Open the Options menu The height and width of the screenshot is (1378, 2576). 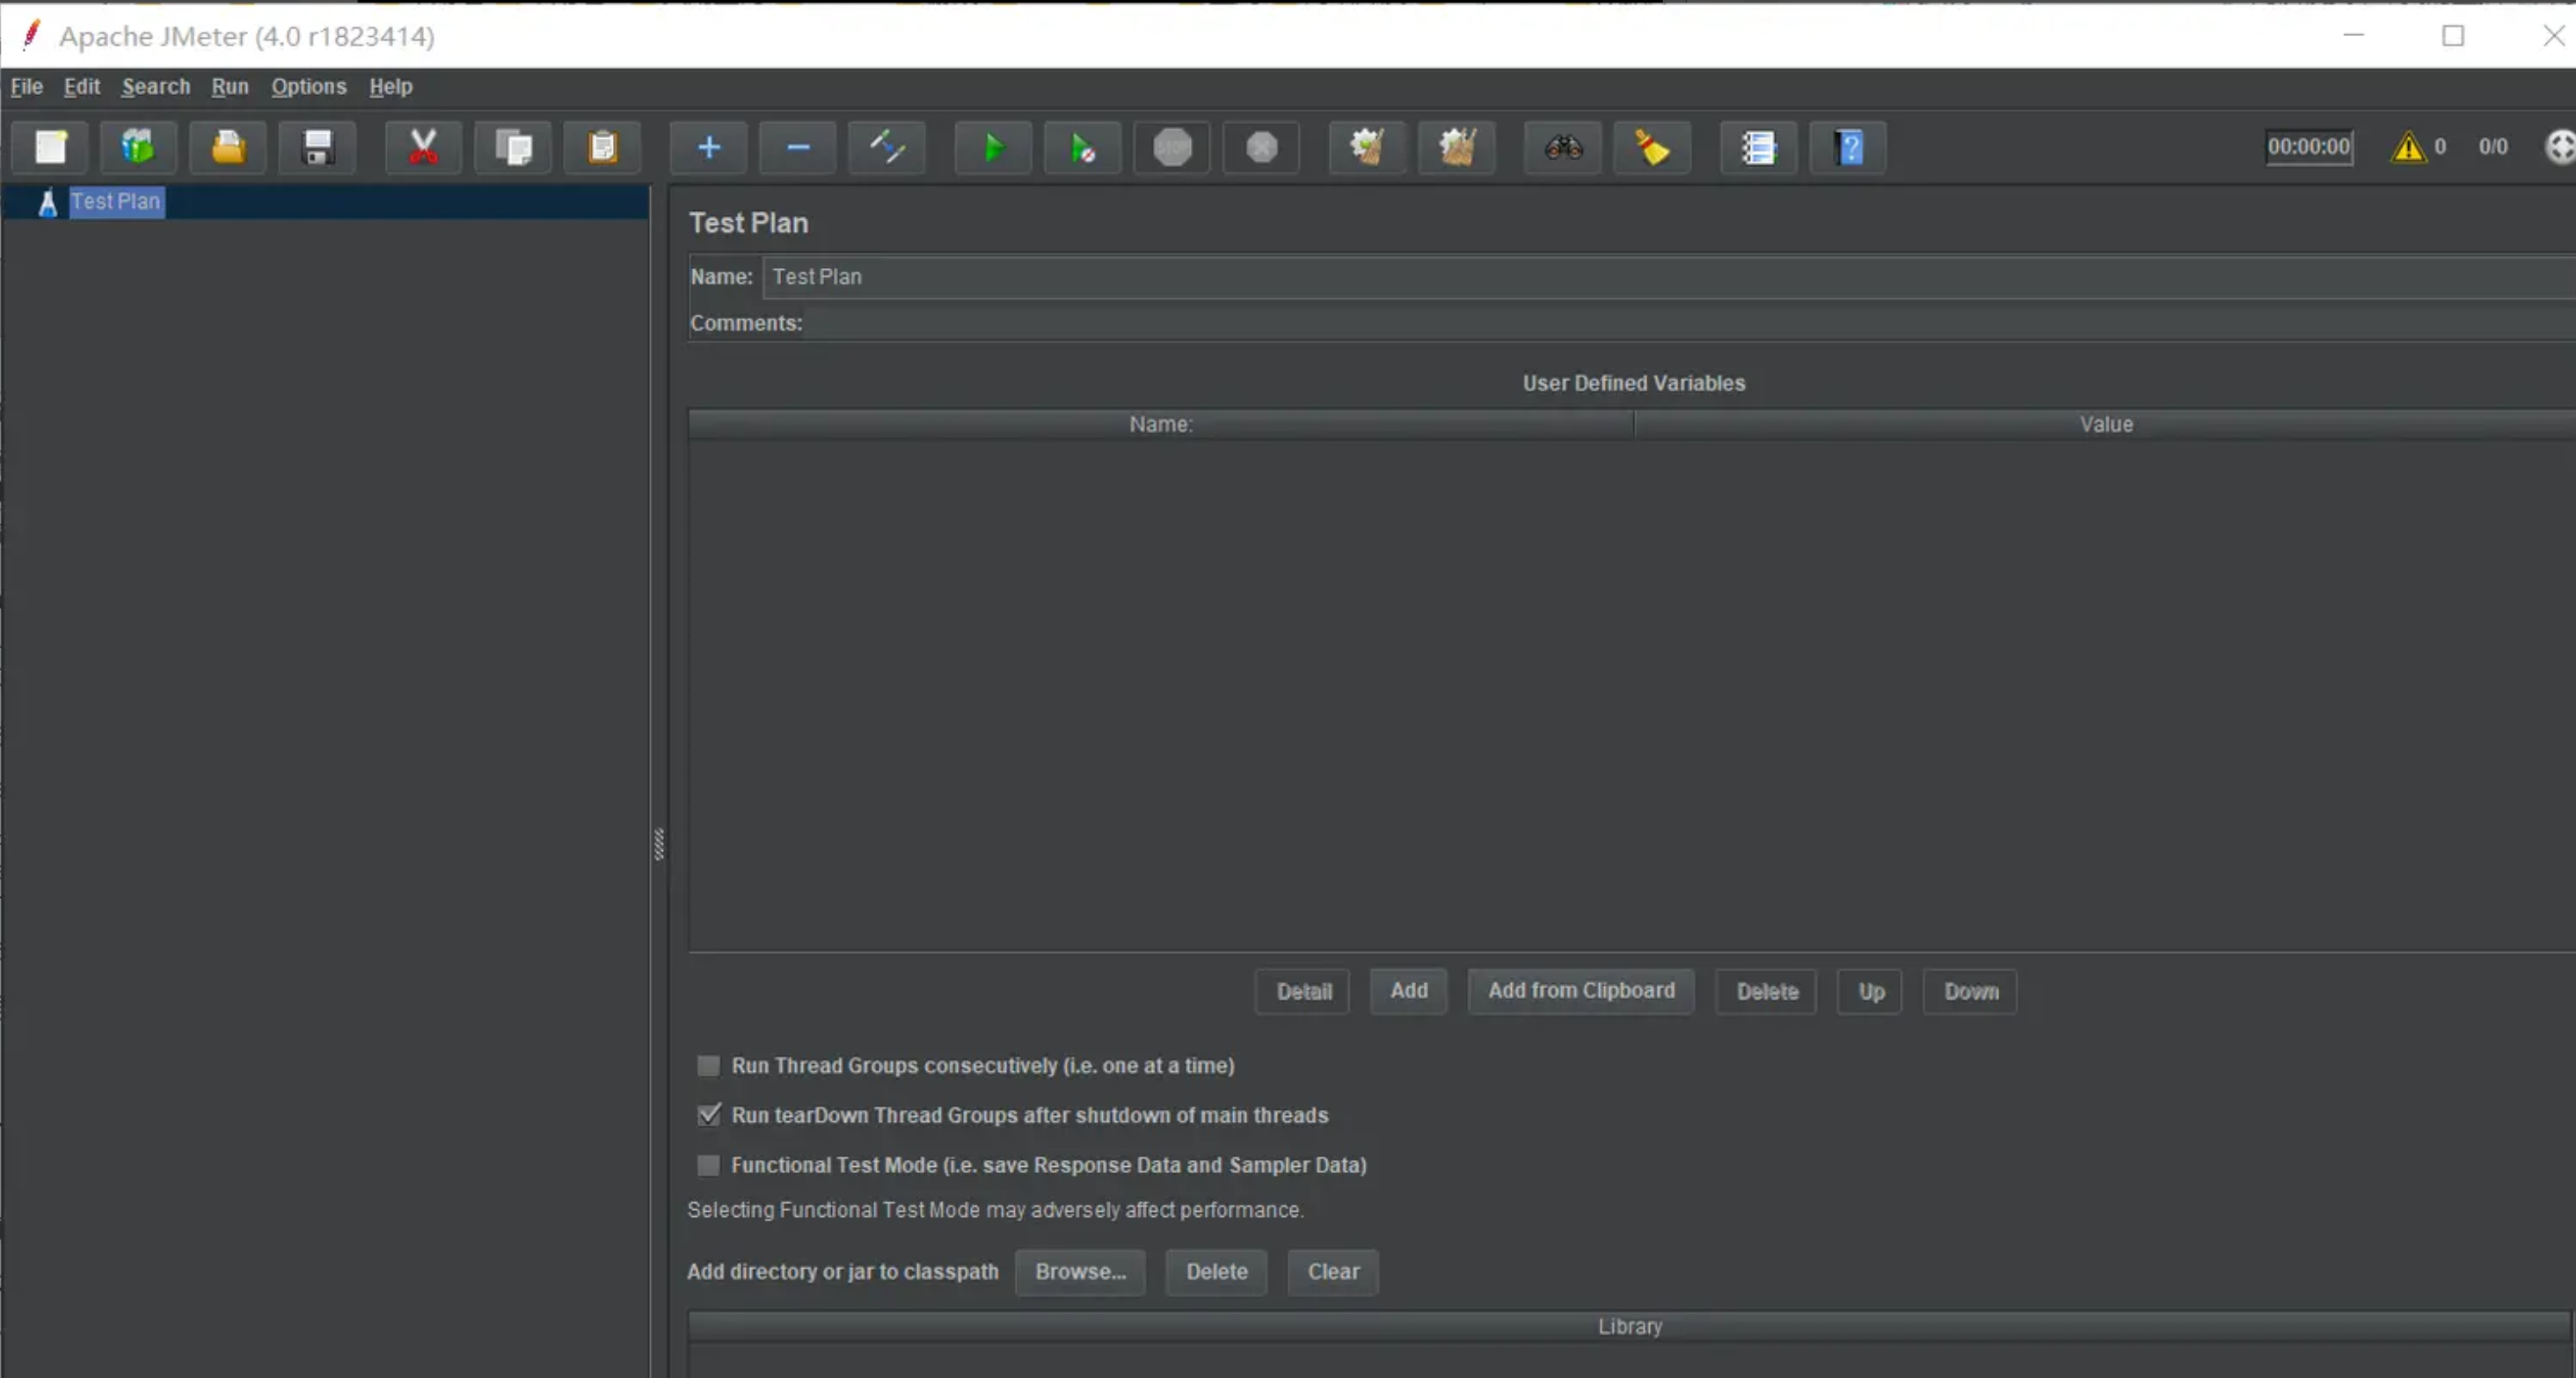(x=308, y=87)
